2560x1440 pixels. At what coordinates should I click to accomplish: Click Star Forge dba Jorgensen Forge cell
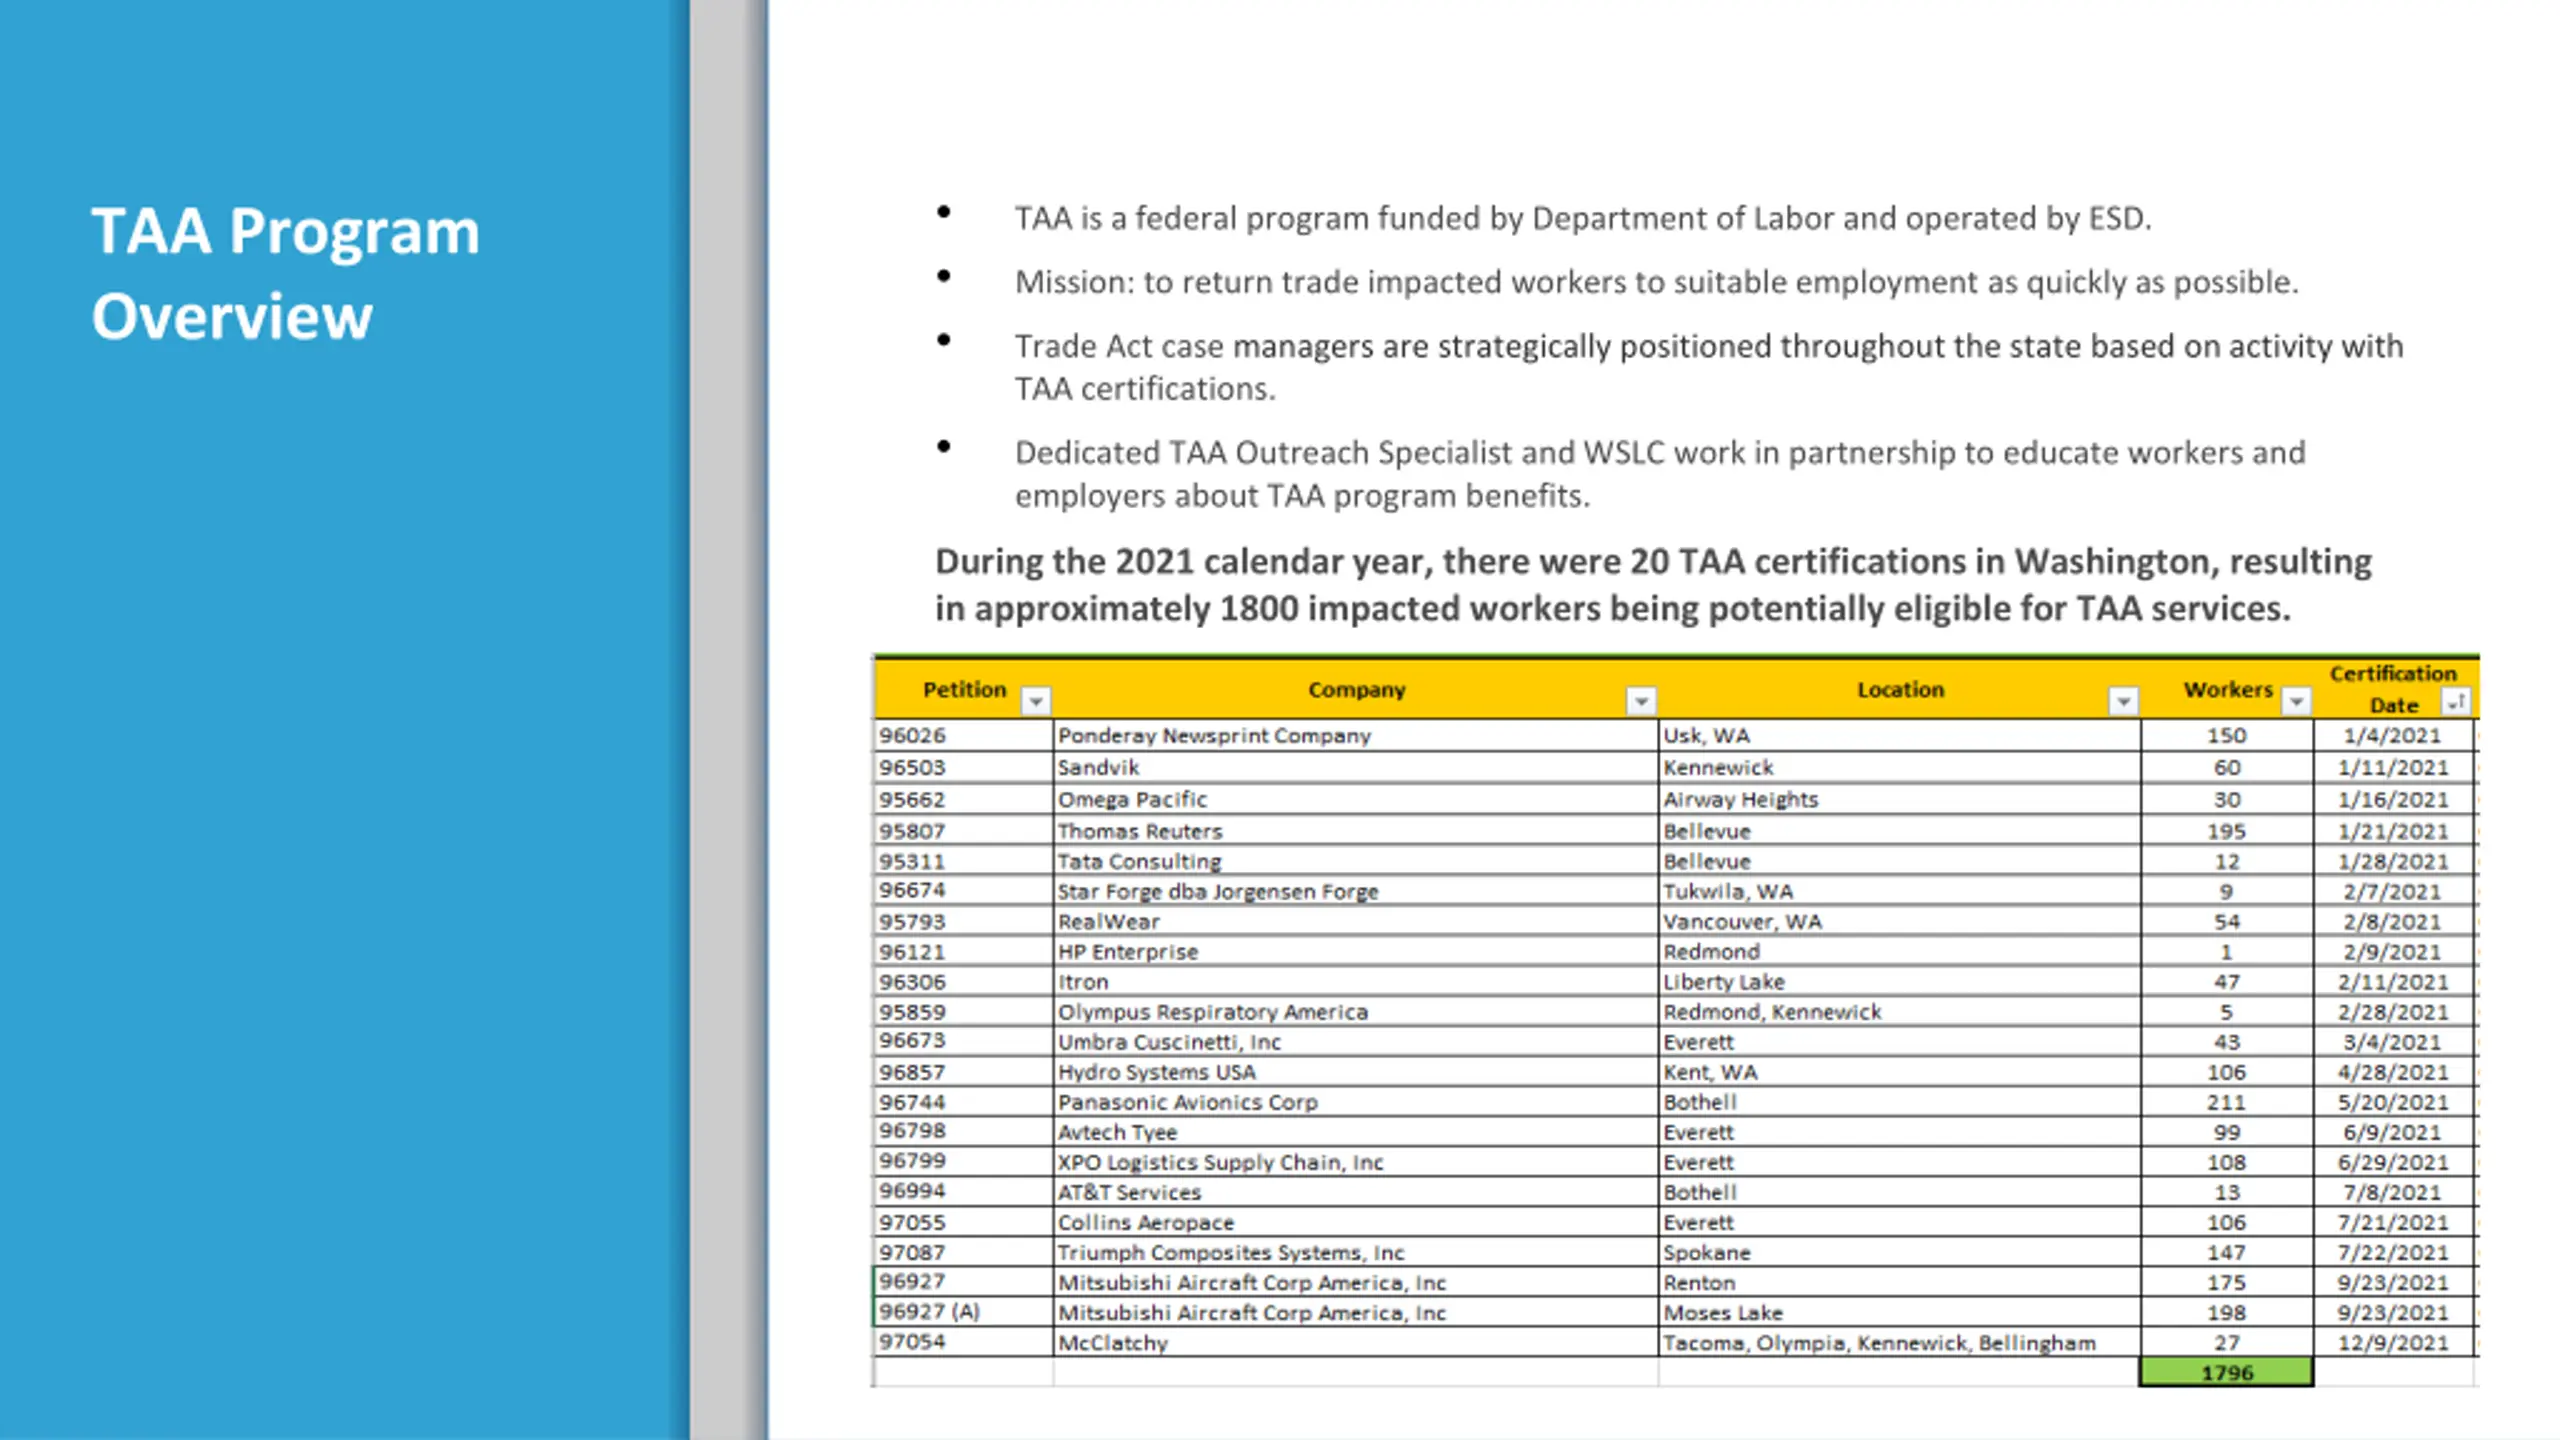pos(1356,891)
